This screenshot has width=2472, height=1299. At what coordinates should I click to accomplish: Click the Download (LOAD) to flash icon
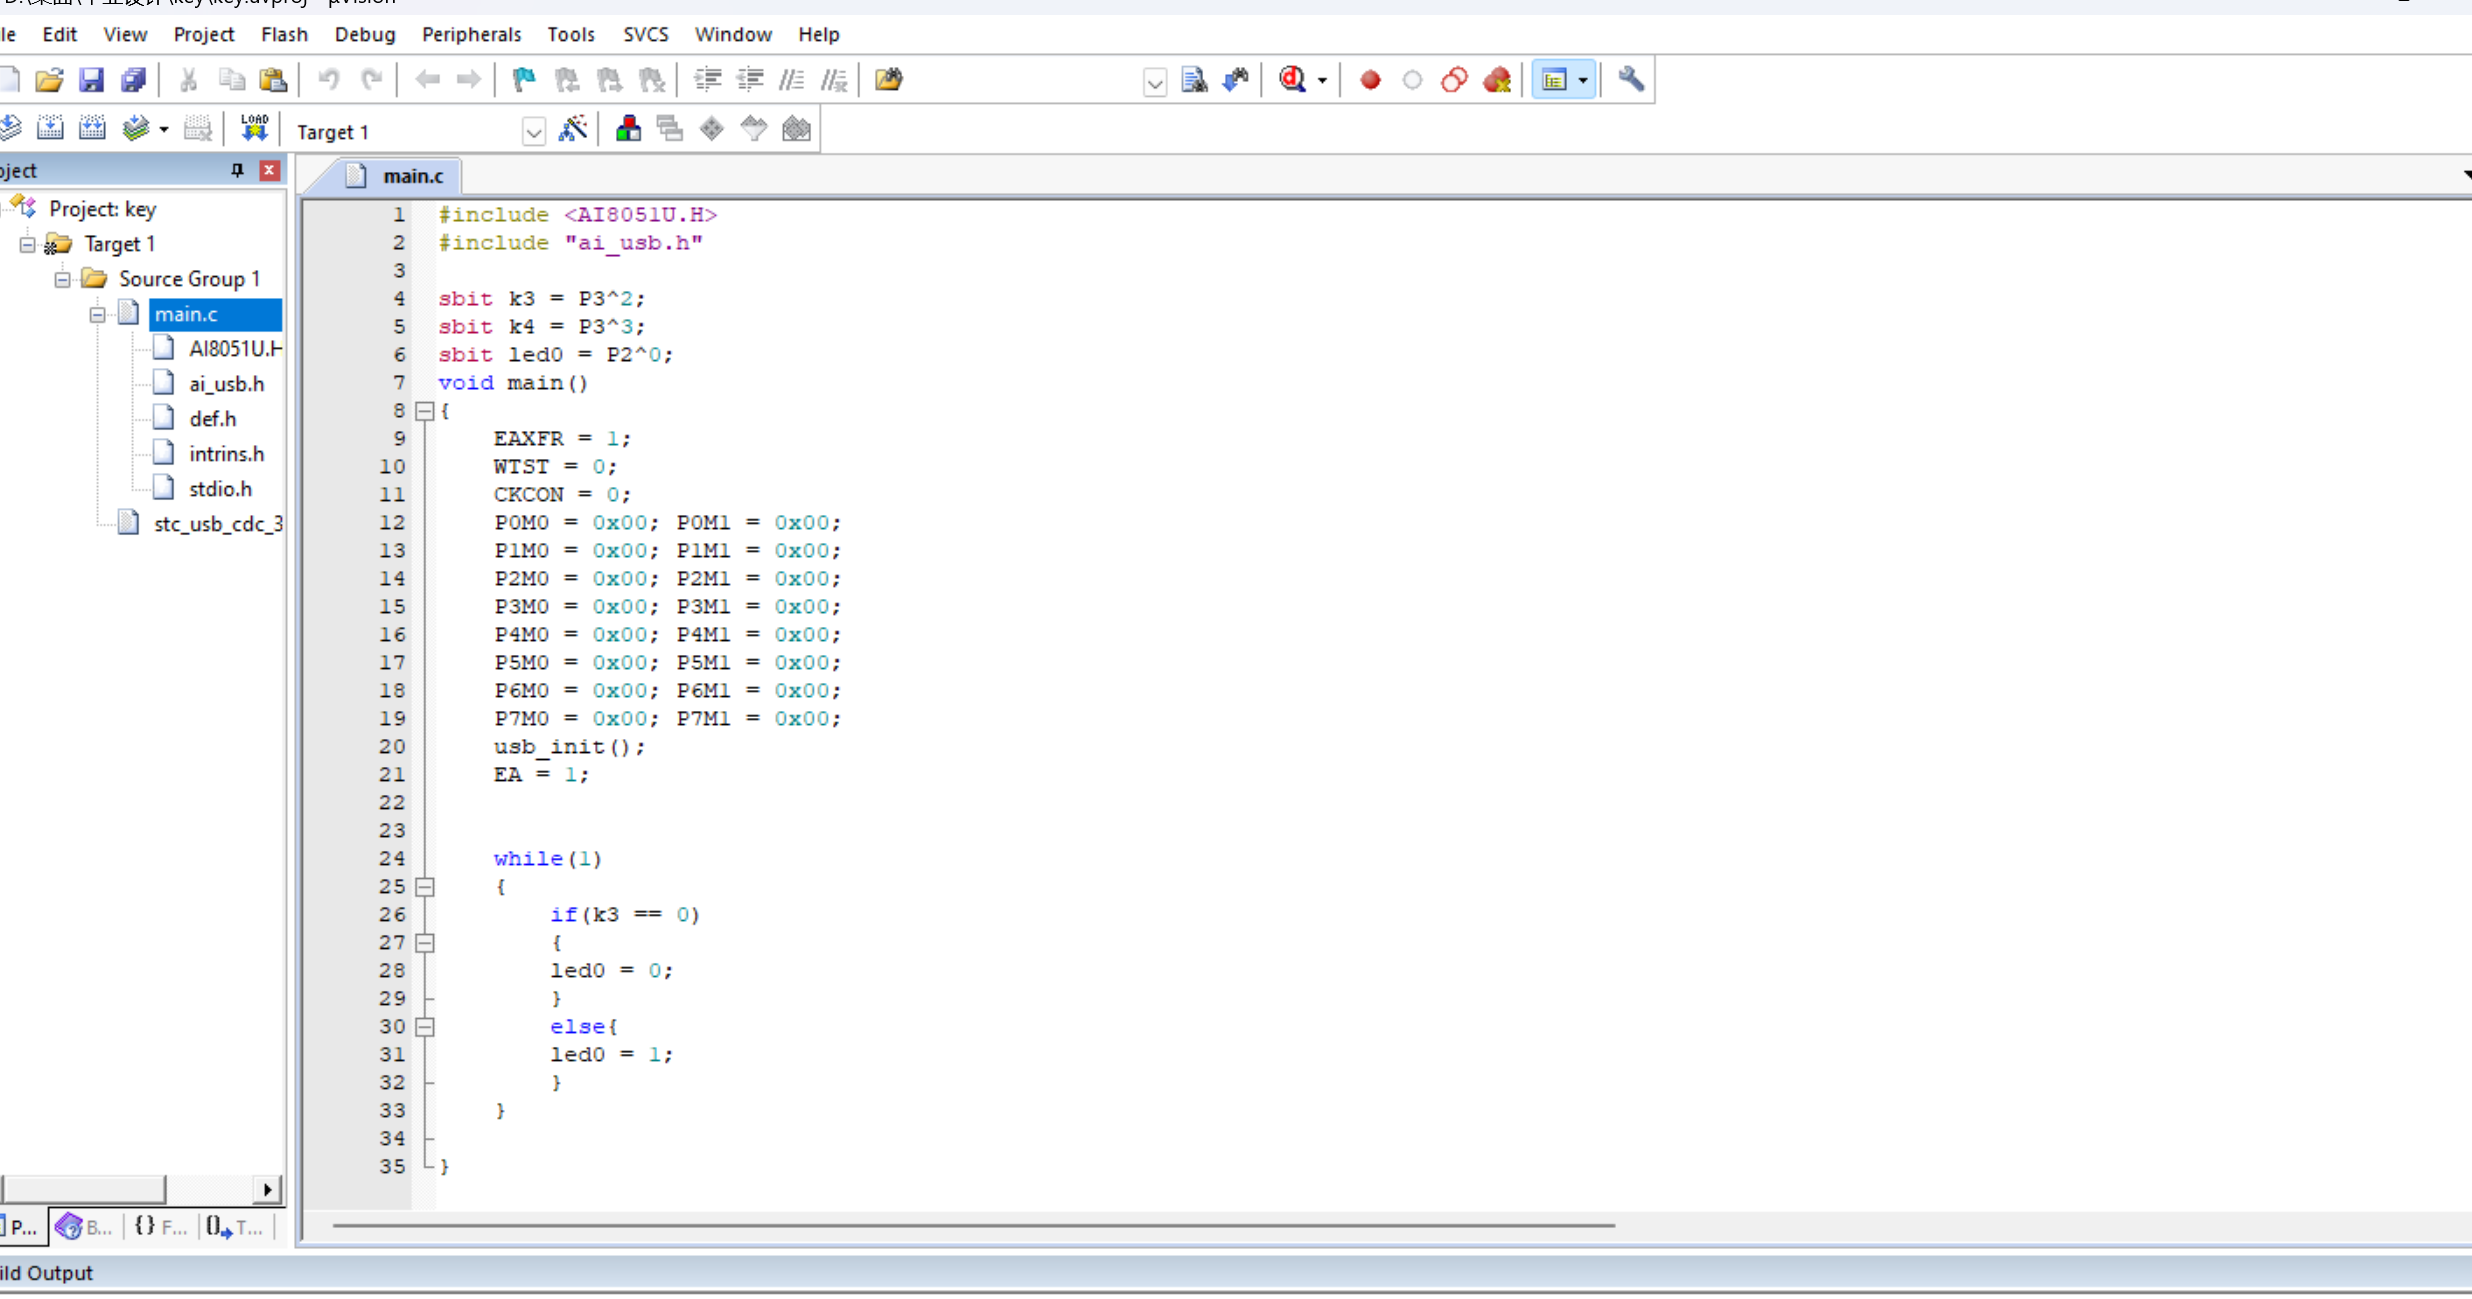pyautogui.click(x=254, y=129)
